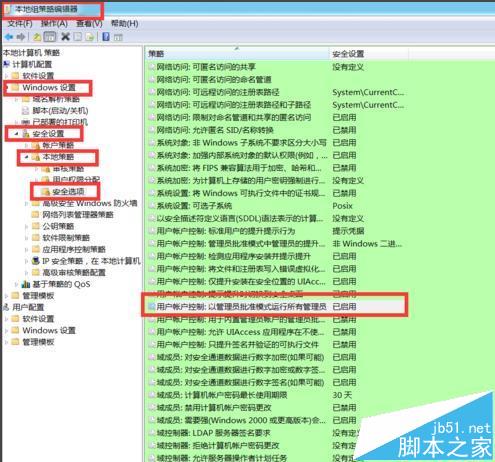Click the black X delete toolbar icon

pyautogui.click(x=65, y=37)
